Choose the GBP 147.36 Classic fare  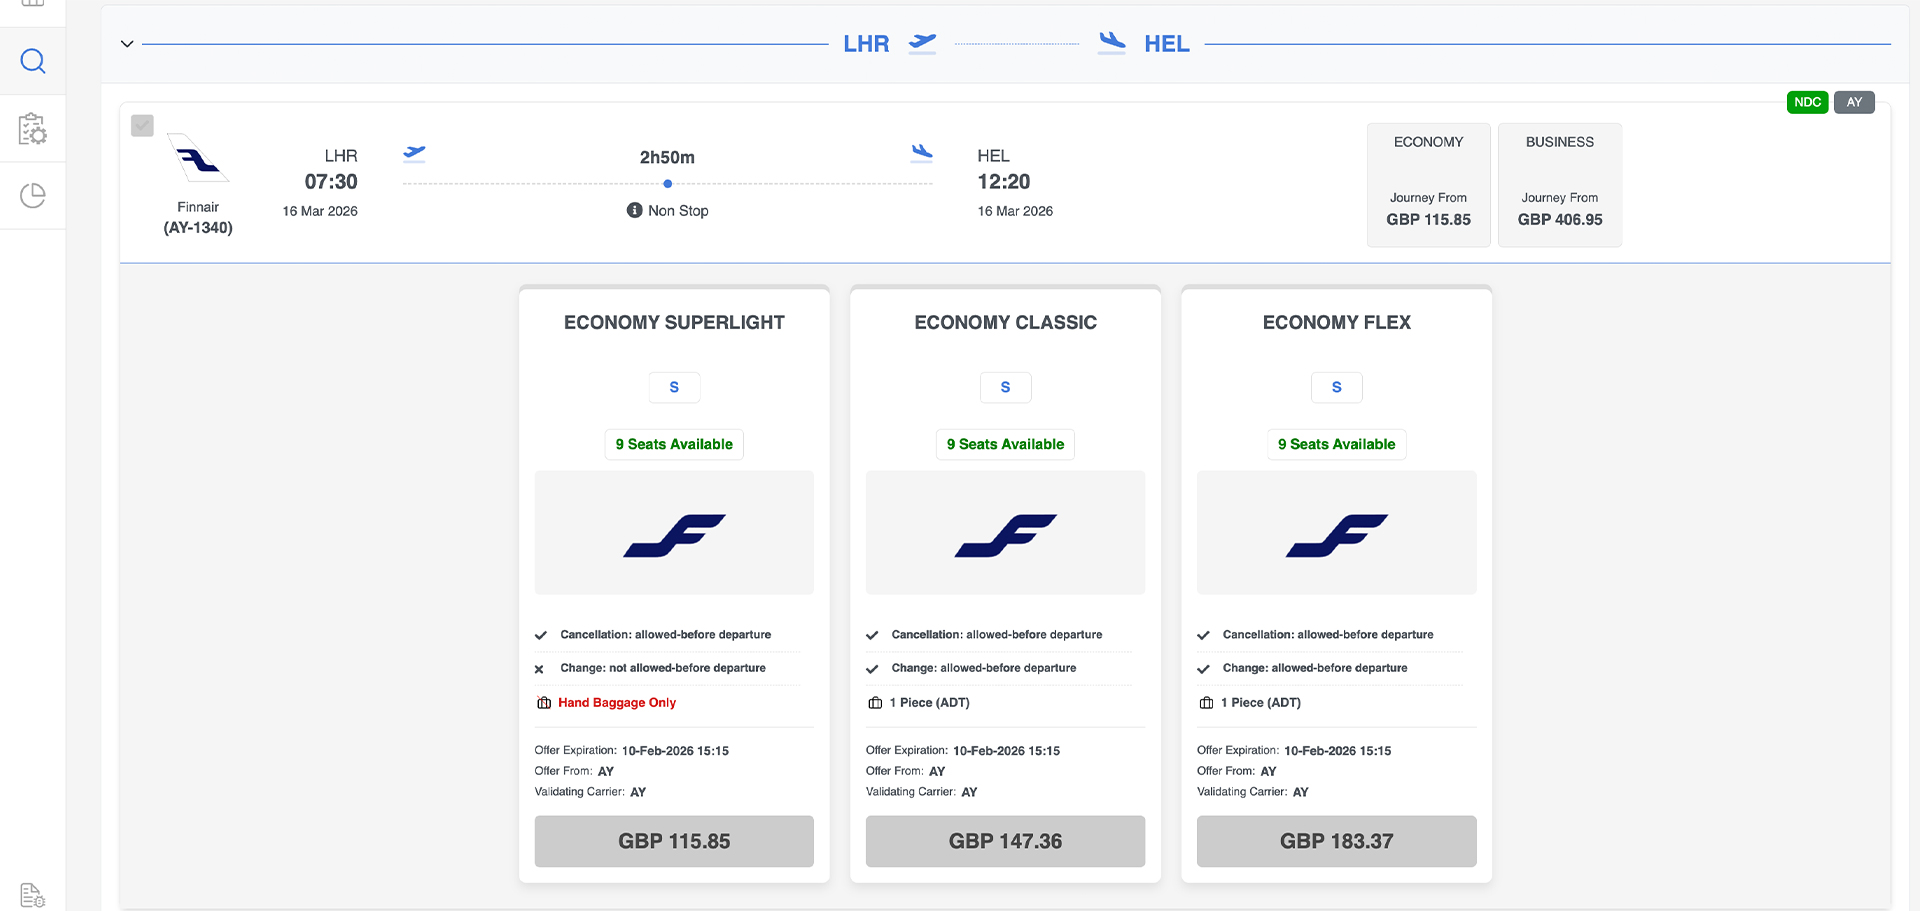point(1005,841)
